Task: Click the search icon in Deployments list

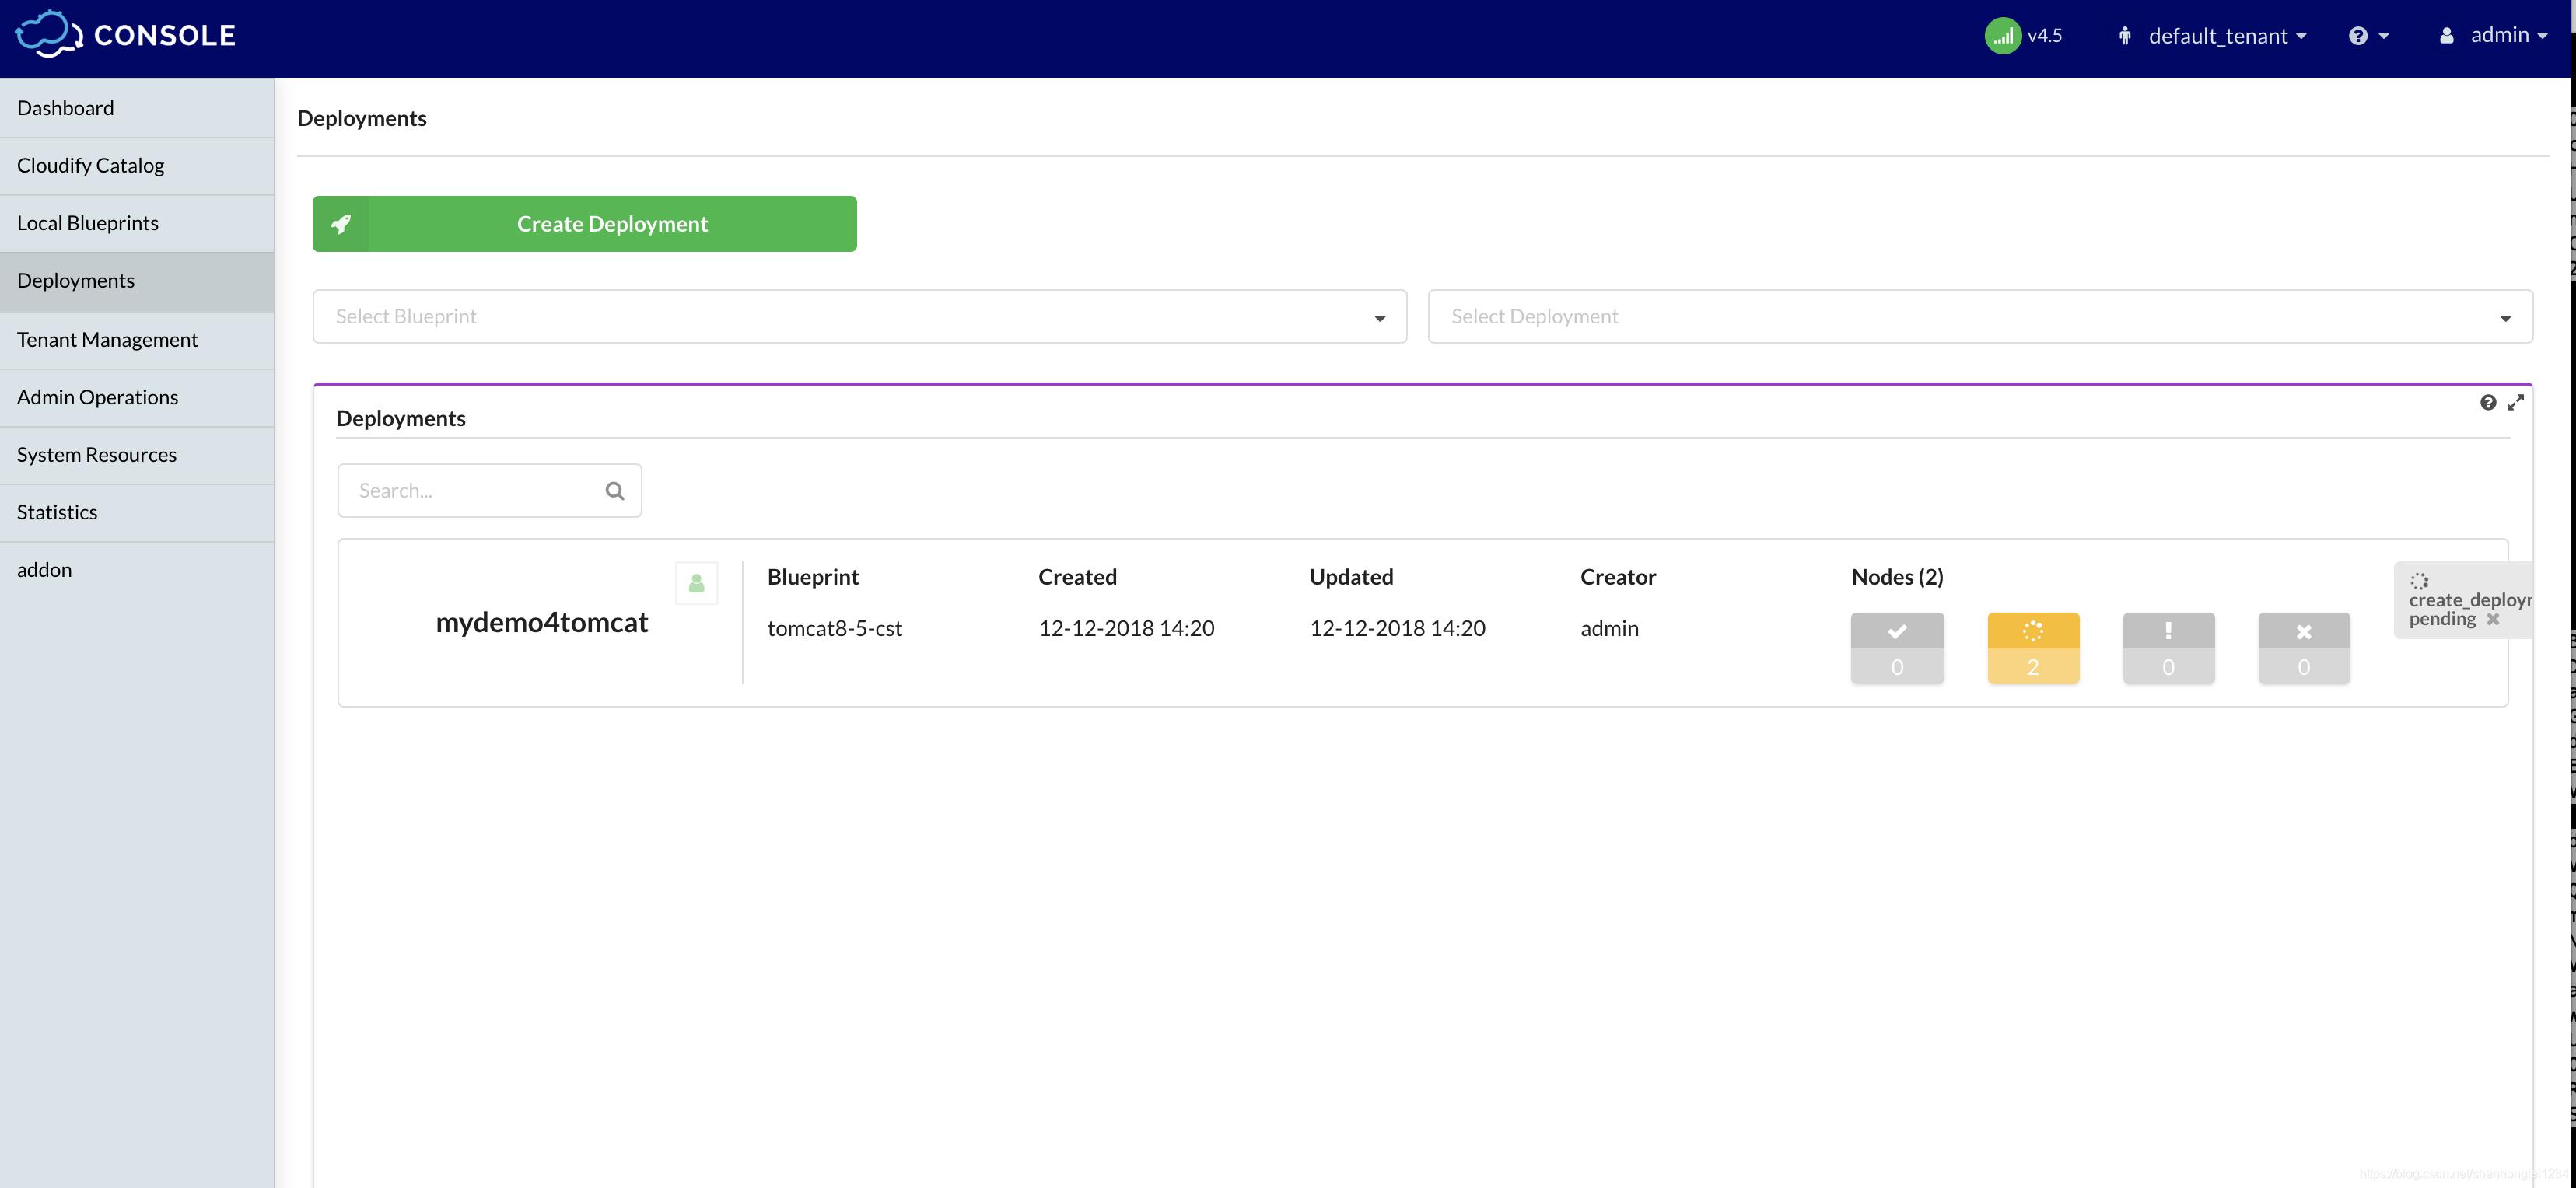Action: point(614,490)
